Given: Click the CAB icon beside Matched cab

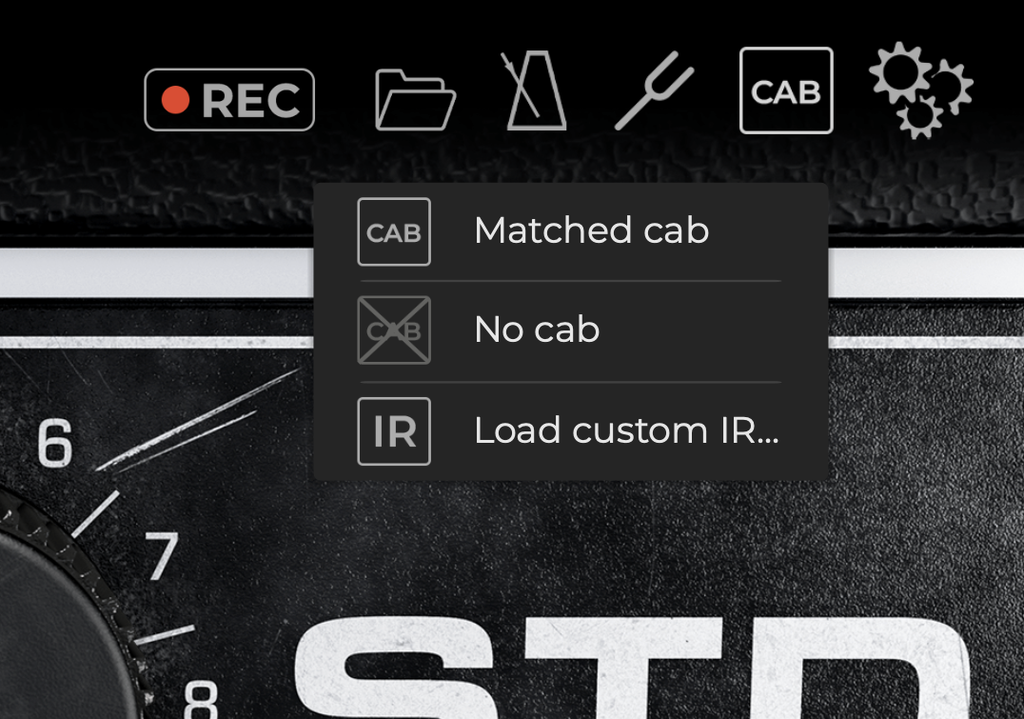Looking at the screenshot, I should tap(394, 232).
